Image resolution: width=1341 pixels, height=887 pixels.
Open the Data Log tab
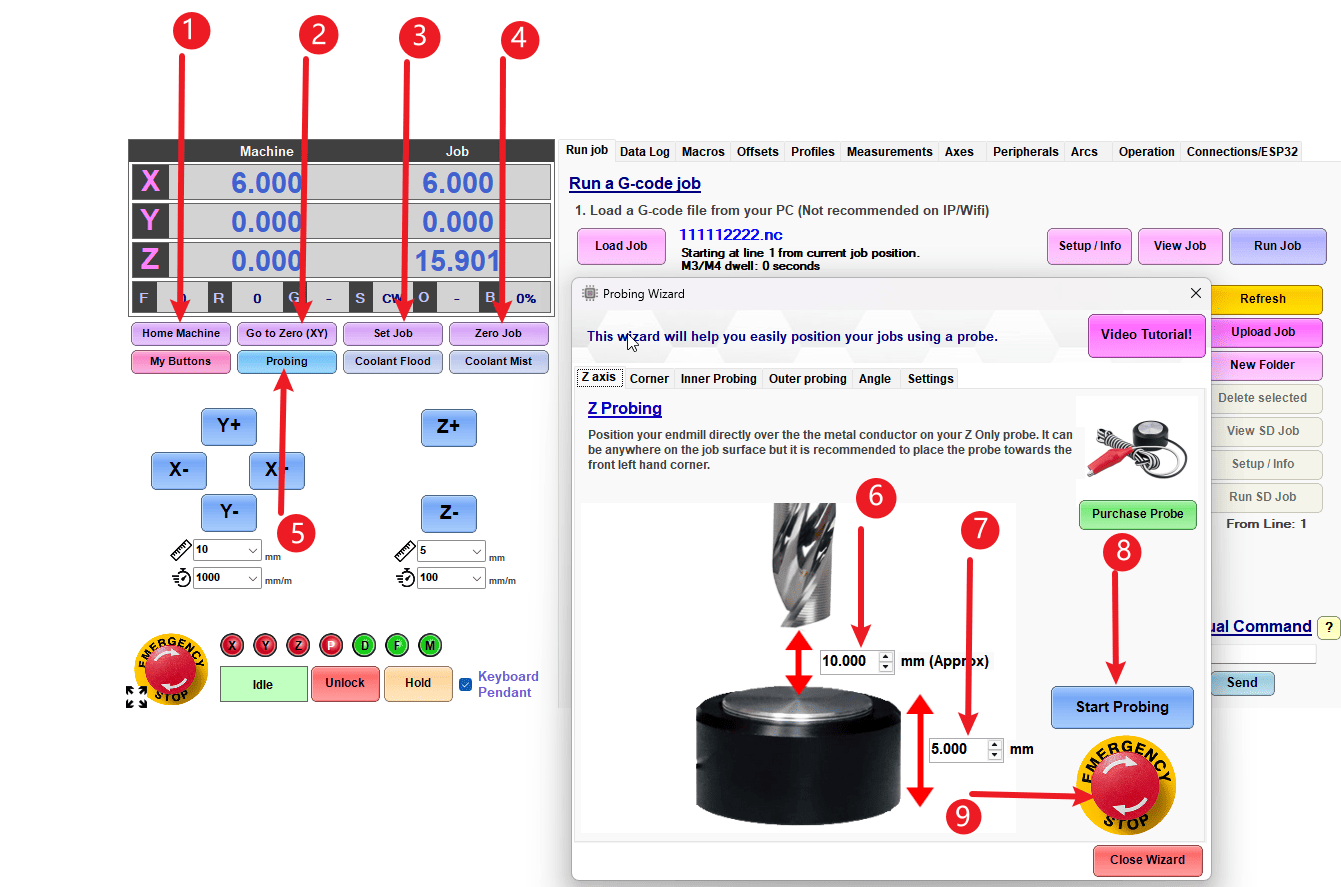[644, 151]
